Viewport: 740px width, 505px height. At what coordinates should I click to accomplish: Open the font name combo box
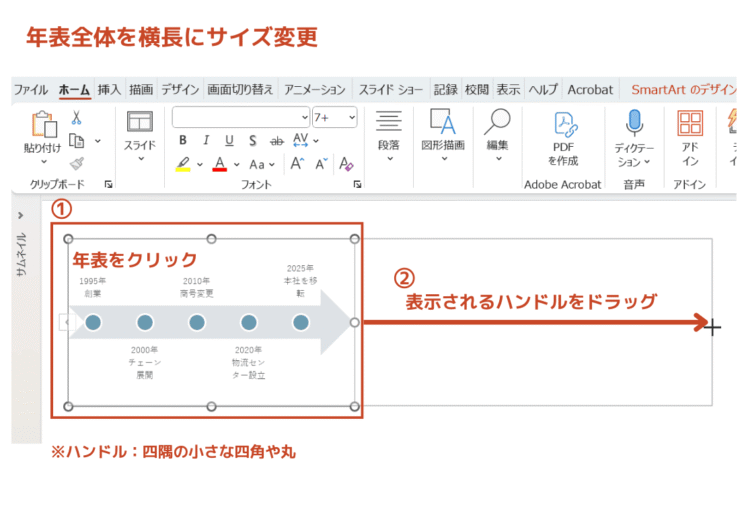pos(241,117)
